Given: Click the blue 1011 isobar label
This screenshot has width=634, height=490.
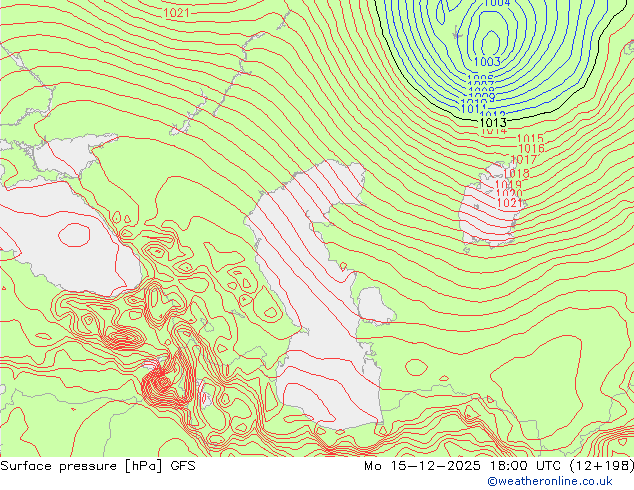Looking at the screenshot, I should click(x=473, y=108).
